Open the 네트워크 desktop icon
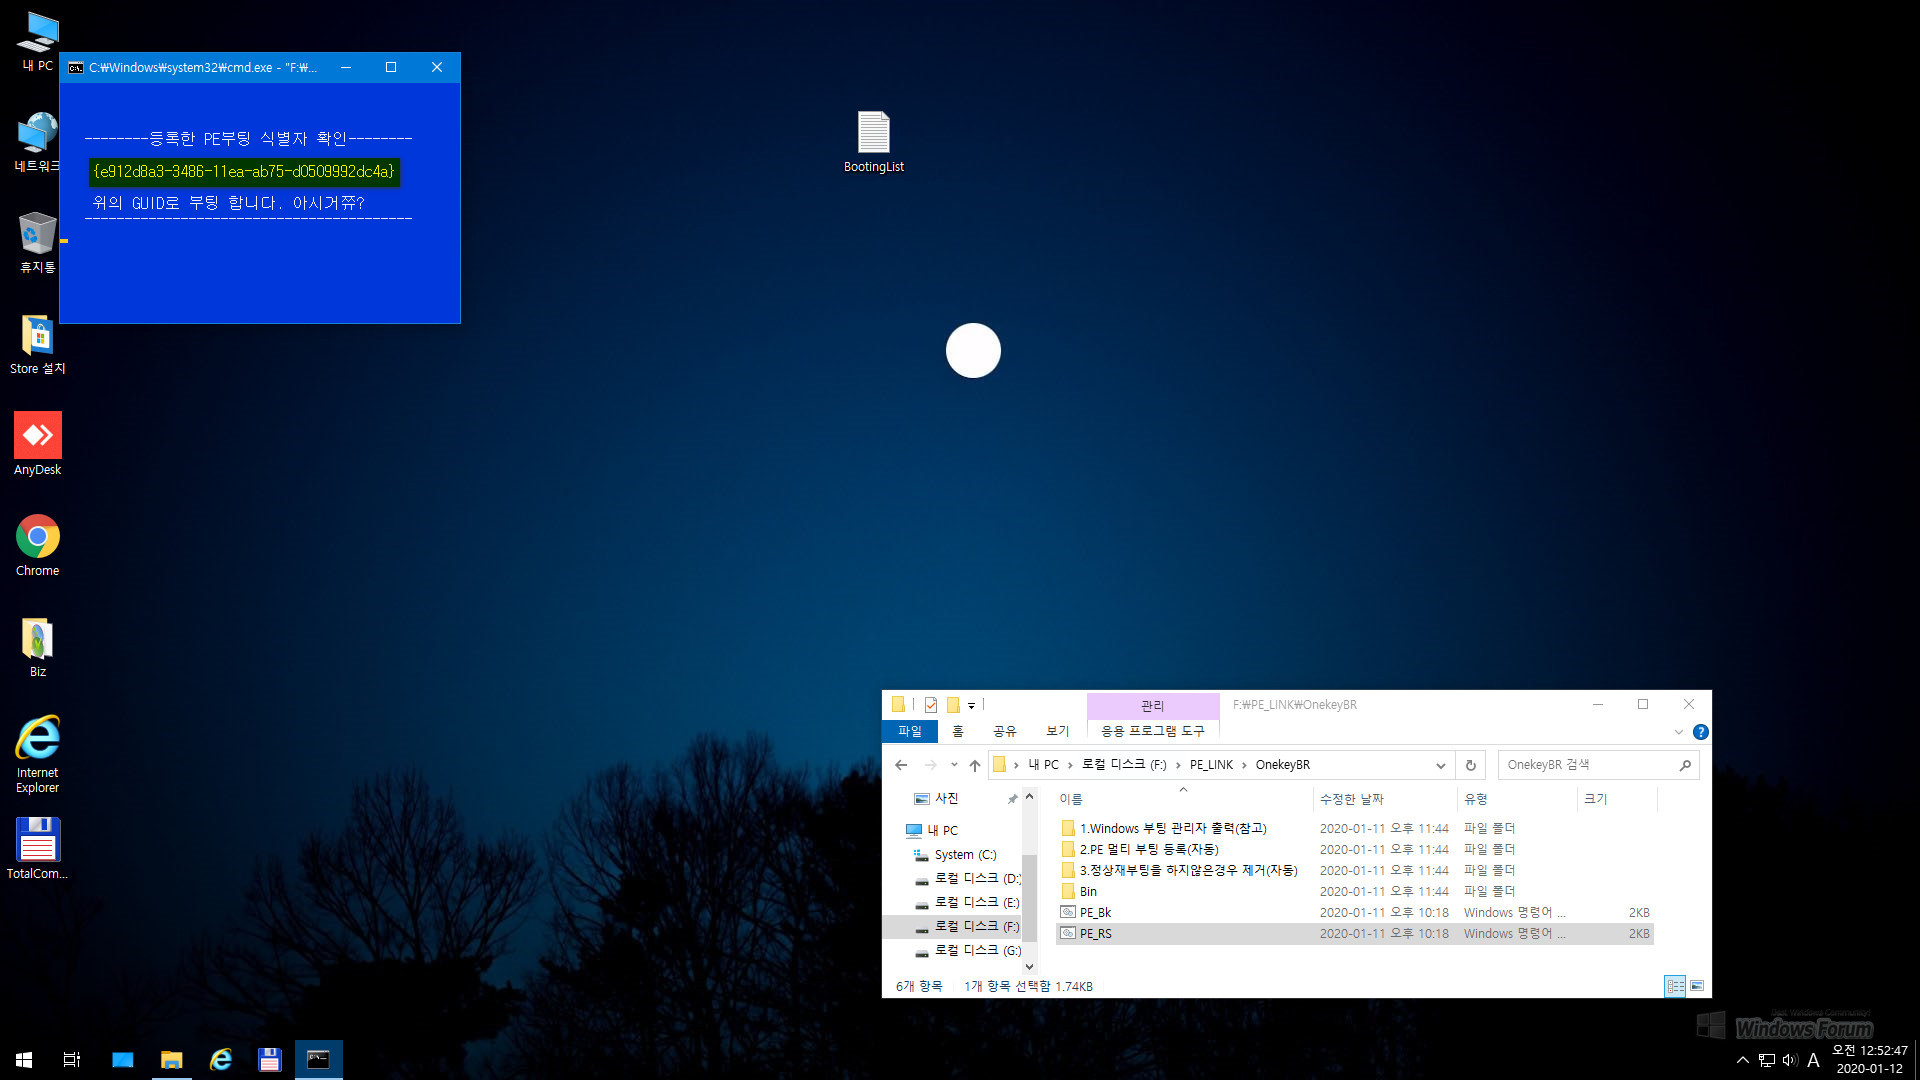 [37, 142]
